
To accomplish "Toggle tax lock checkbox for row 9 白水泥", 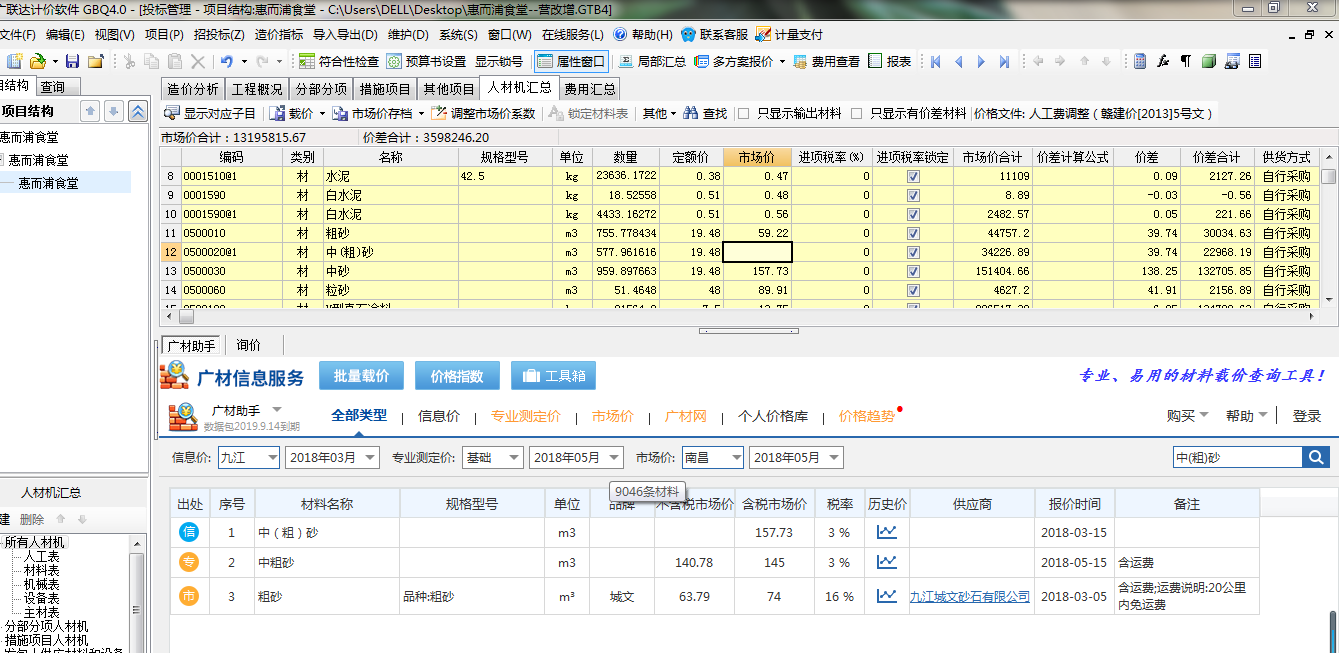I will 913,195.
